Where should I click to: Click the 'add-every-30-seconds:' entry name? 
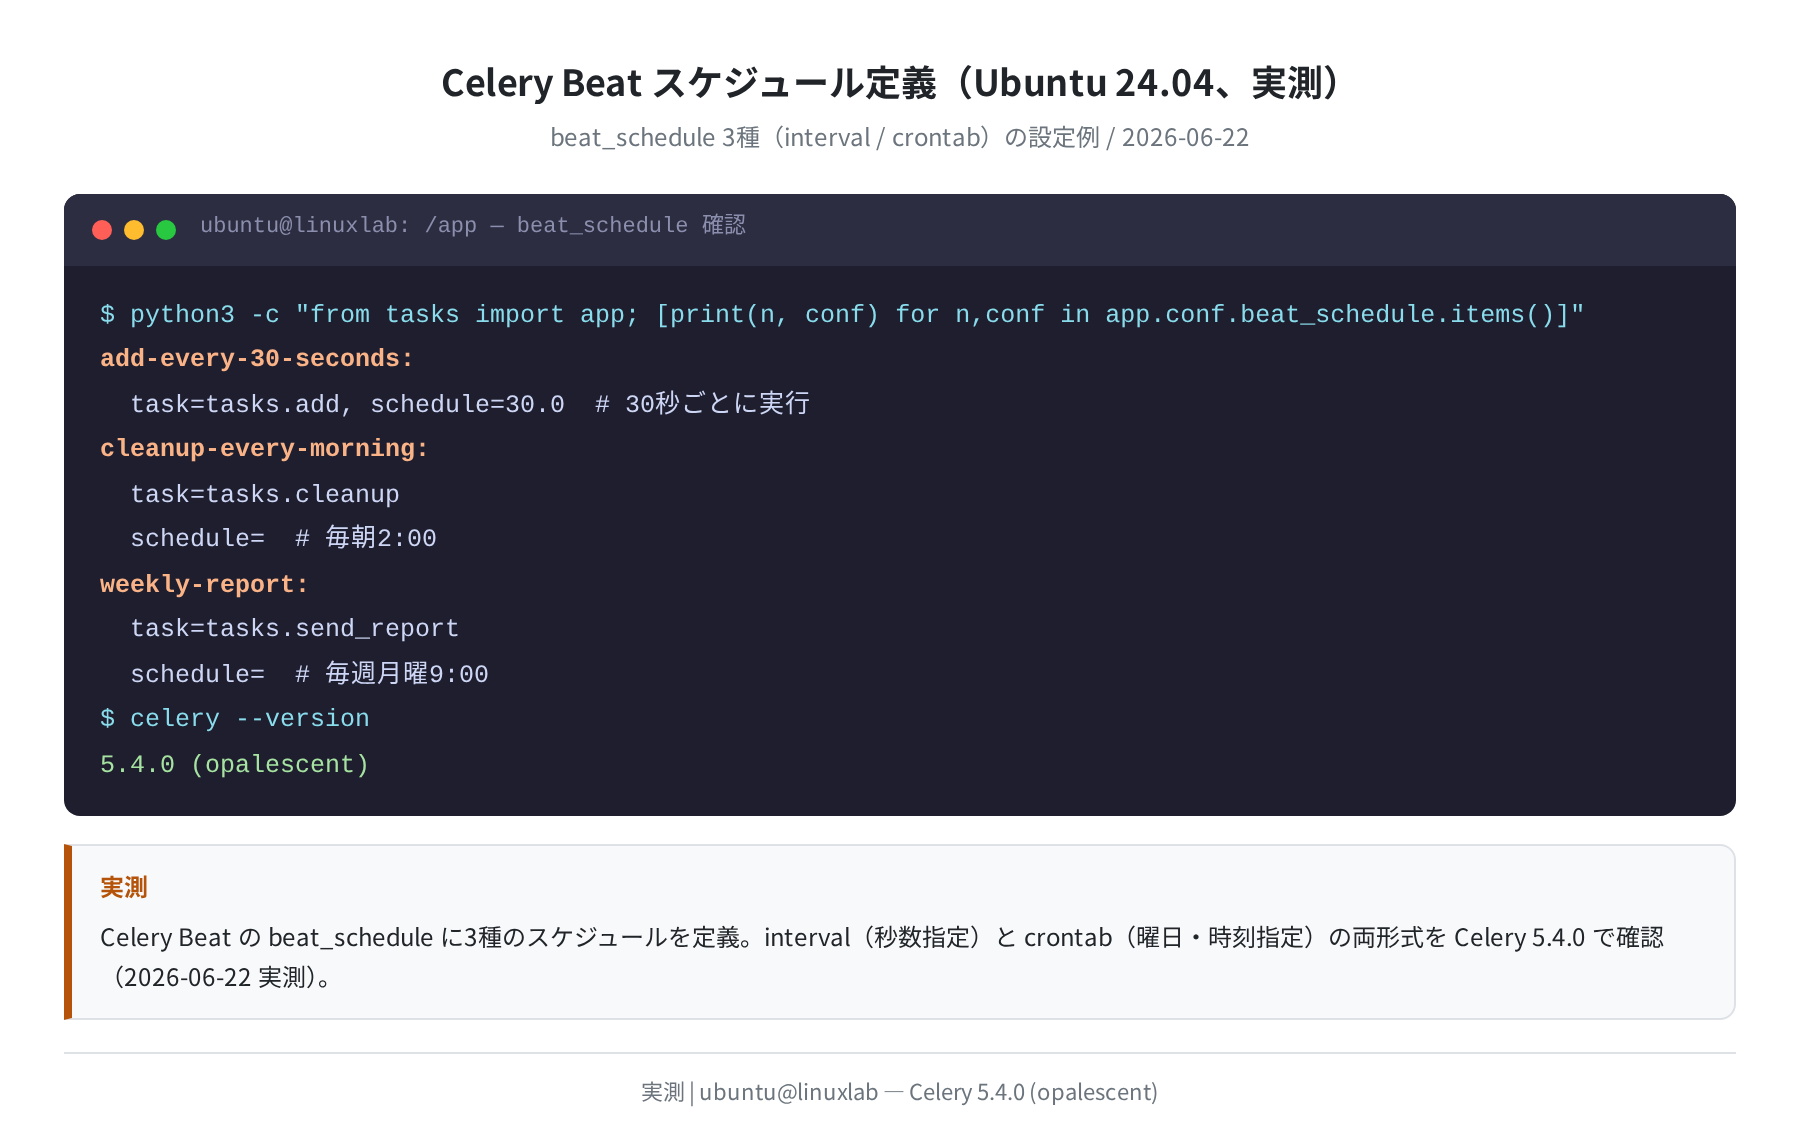tap(257, 358)
